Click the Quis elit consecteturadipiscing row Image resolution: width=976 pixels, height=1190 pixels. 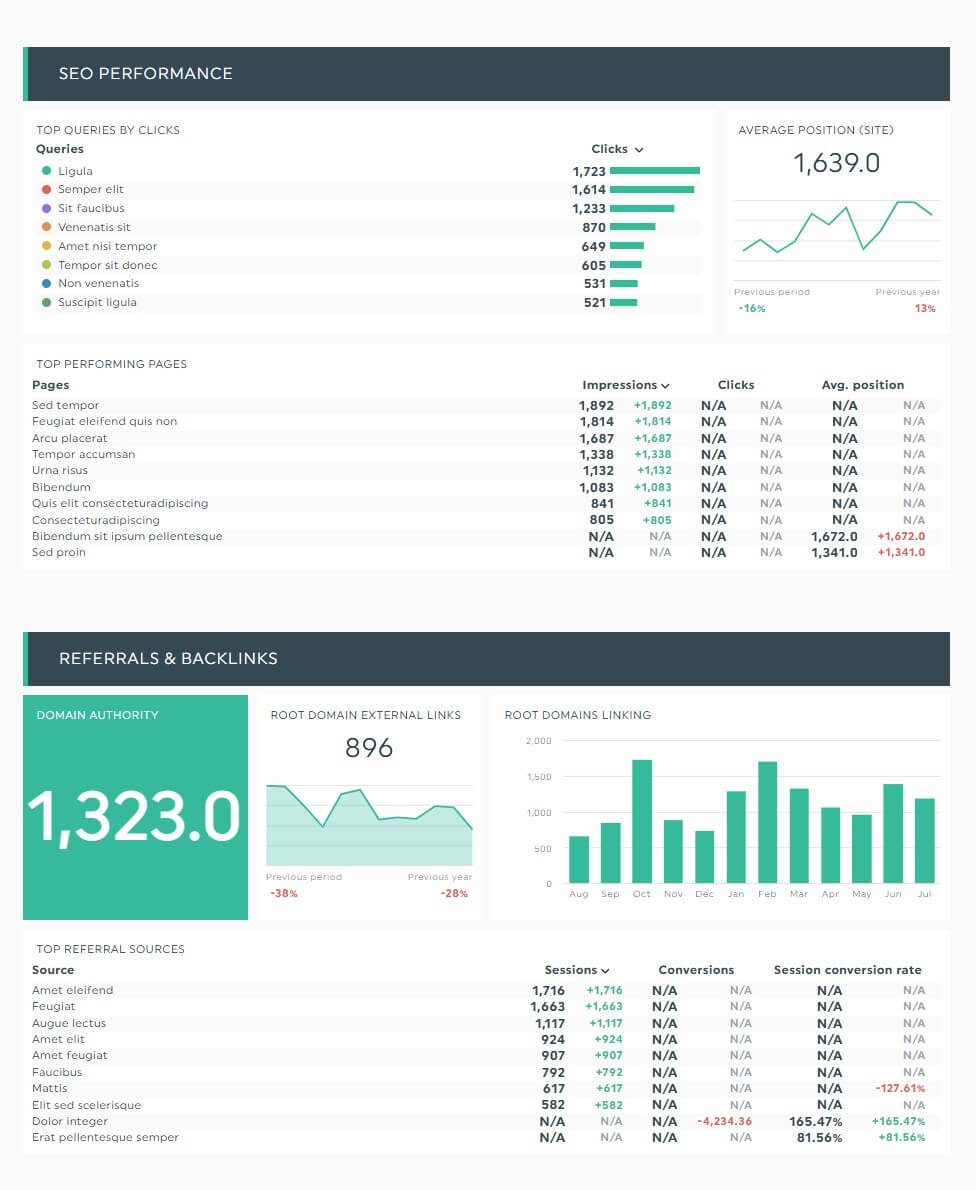pos(486,503)
